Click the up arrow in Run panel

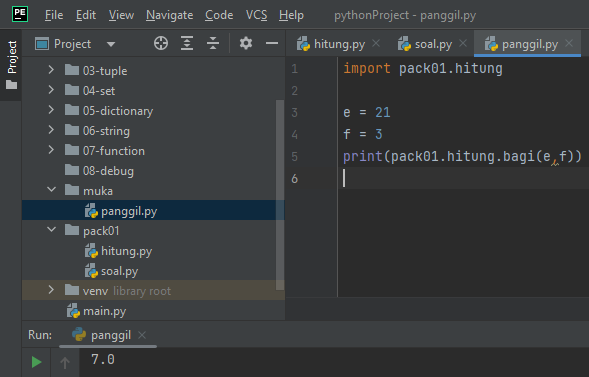[65, 362]
